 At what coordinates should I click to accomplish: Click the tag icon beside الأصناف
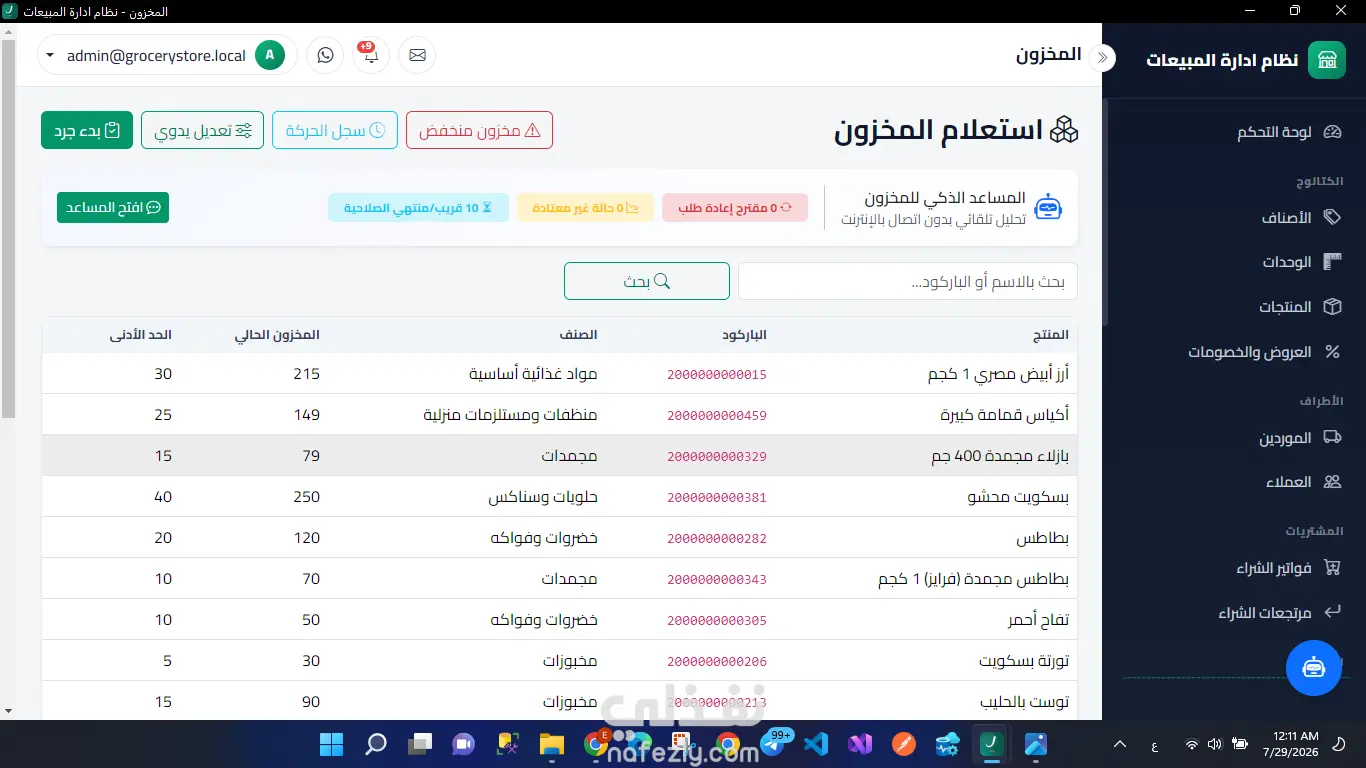point(1332,217)
